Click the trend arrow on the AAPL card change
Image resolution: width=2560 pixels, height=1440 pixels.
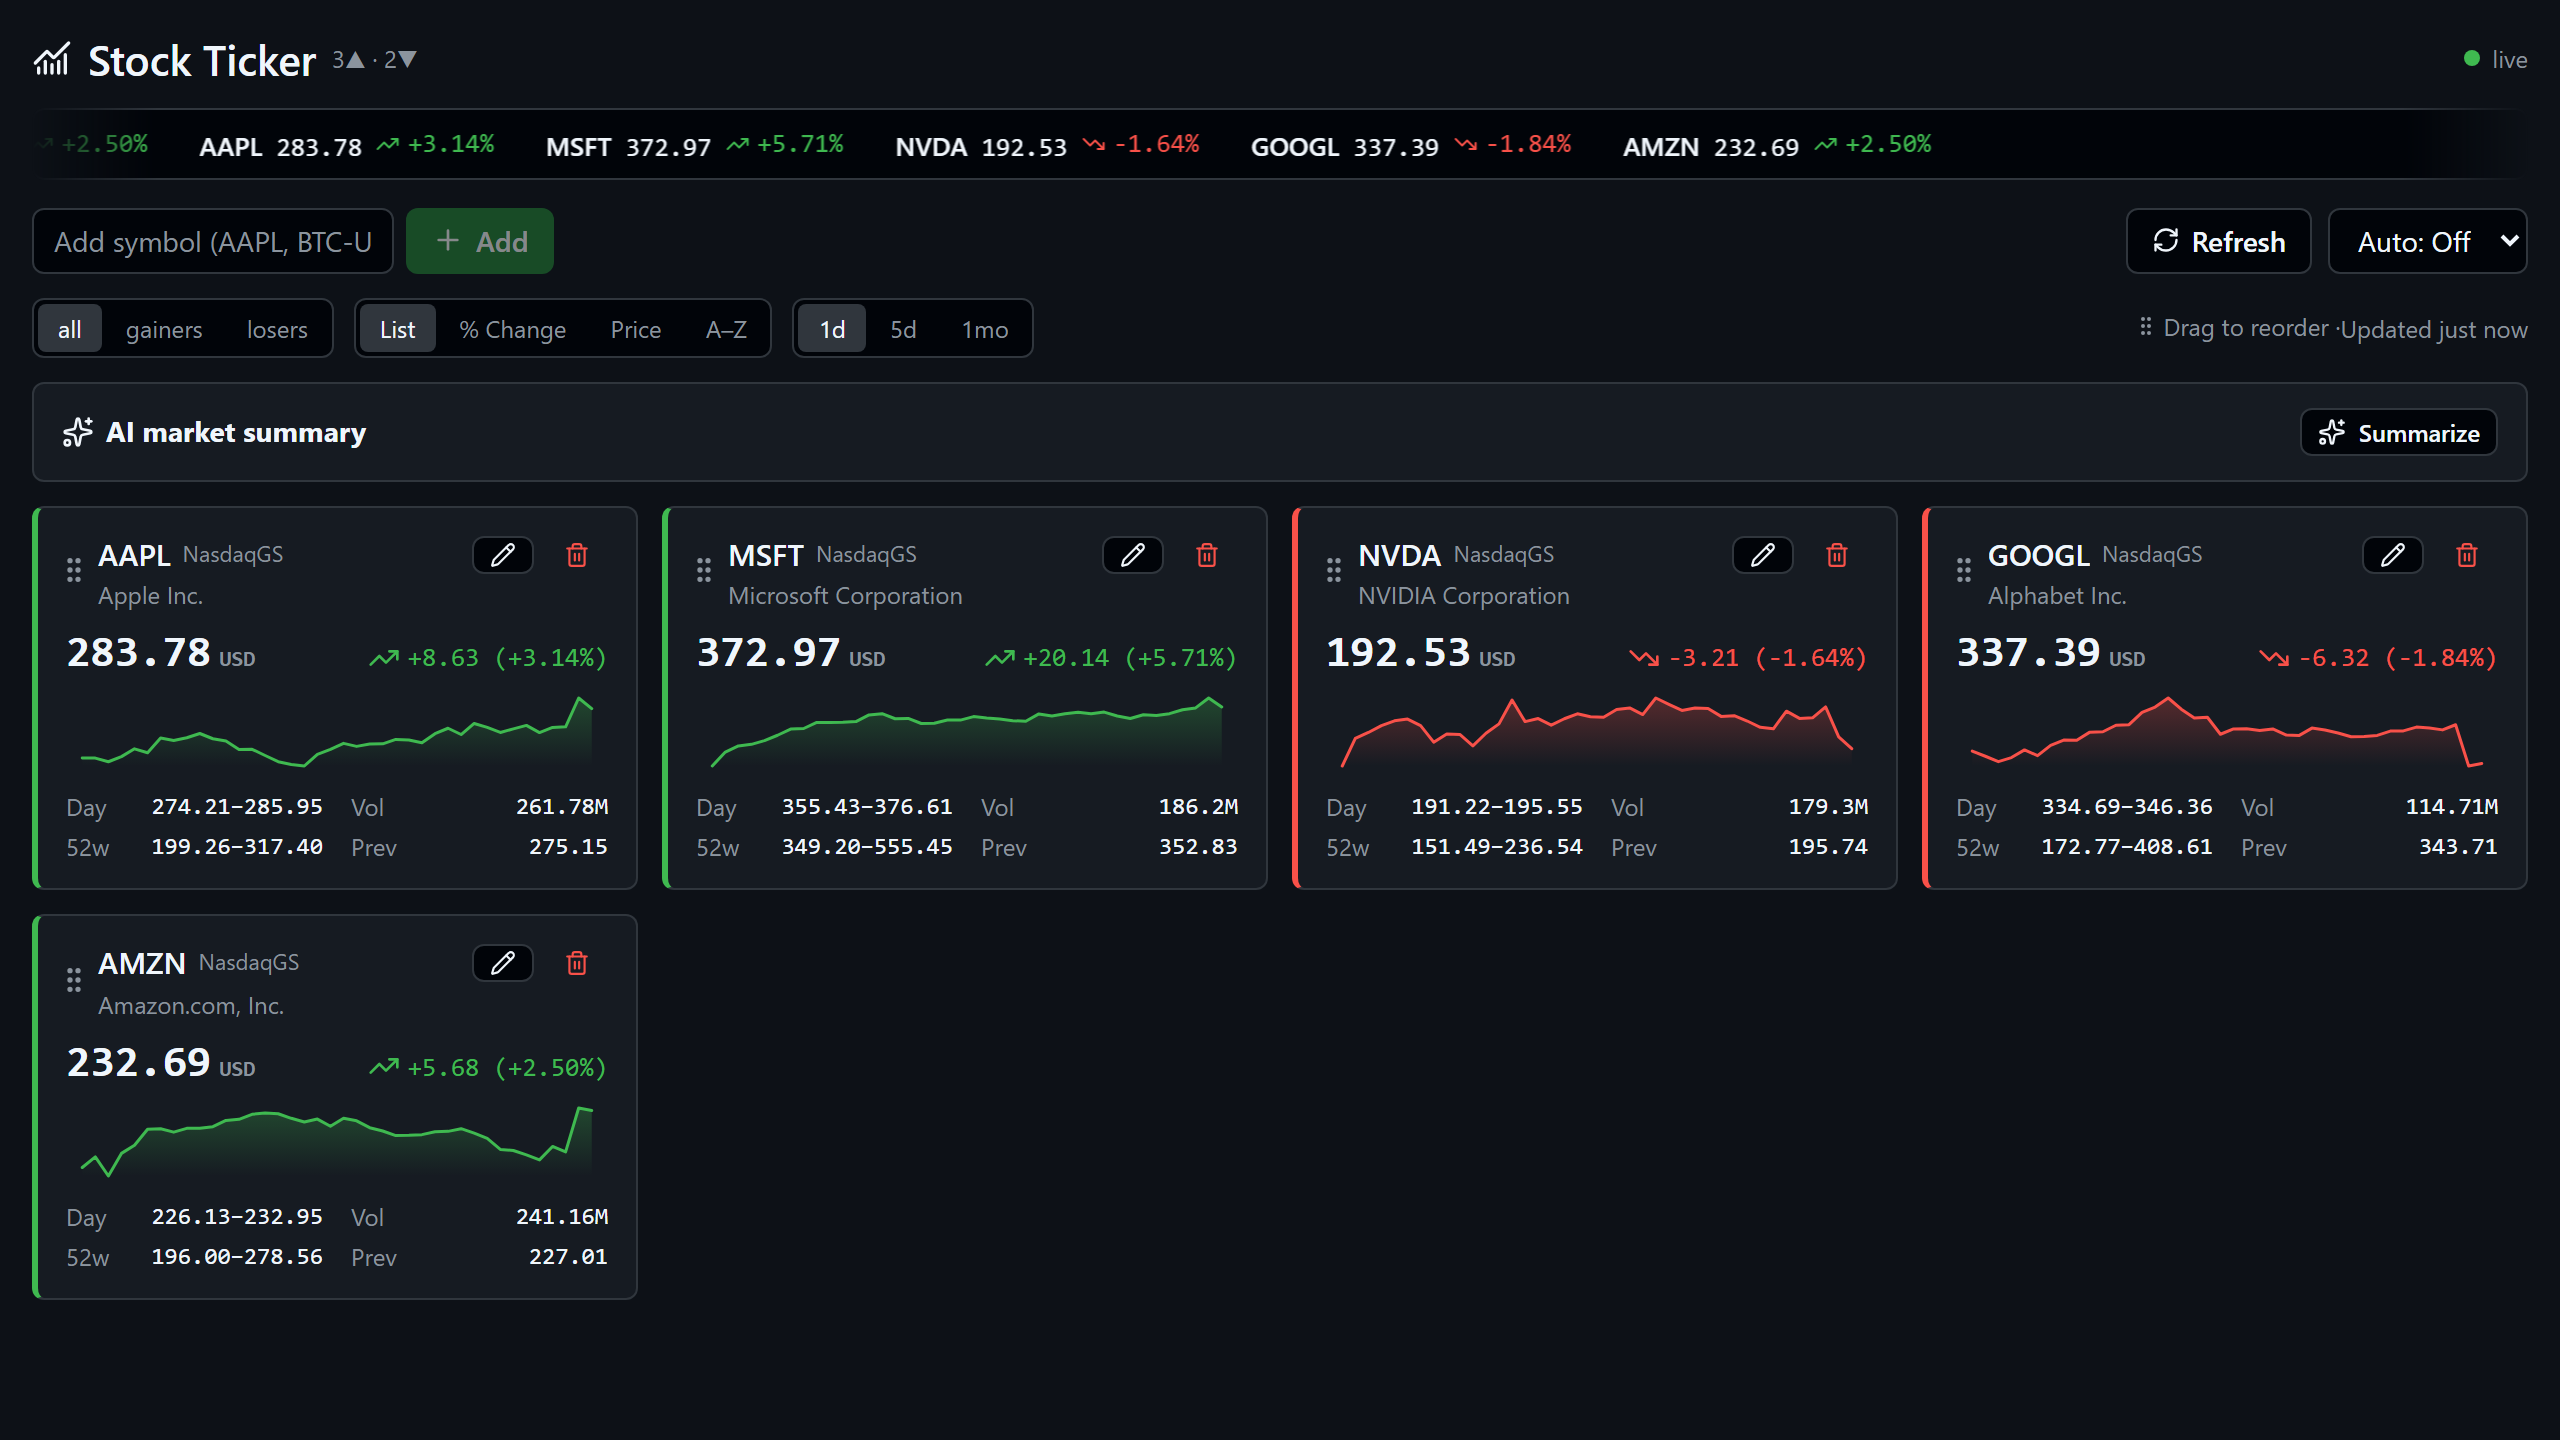pyautogui.click(x=384, y=658)
